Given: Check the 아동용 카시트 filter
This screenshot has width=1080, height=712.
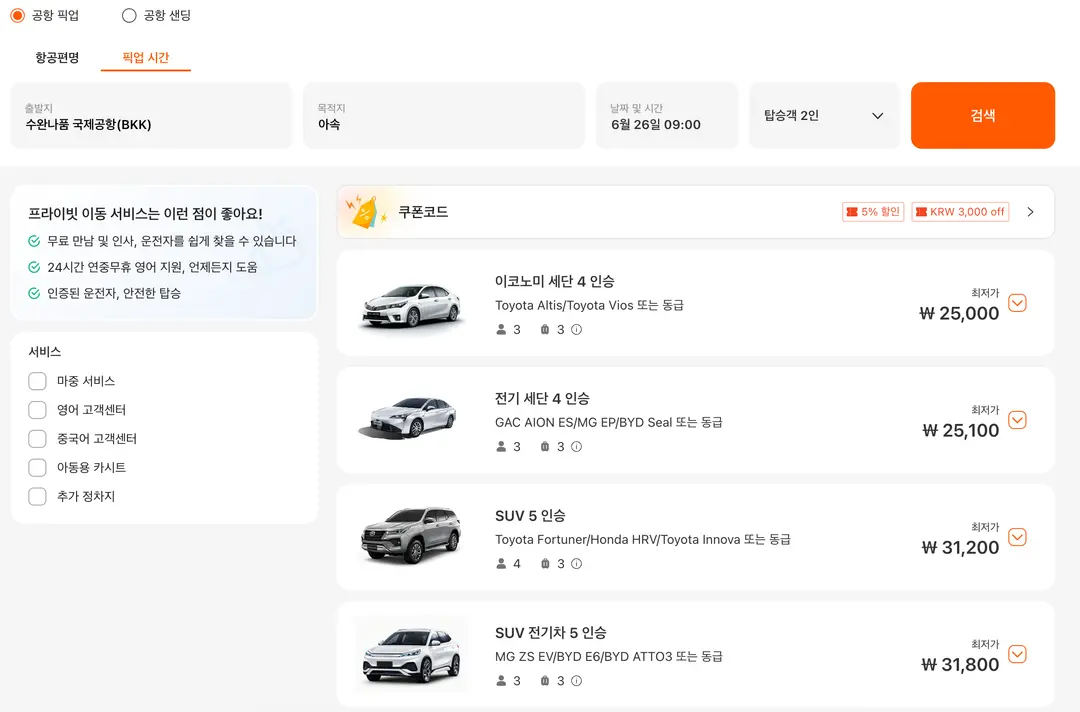Looking at the screenshot, I should click(x=37, y=468).
